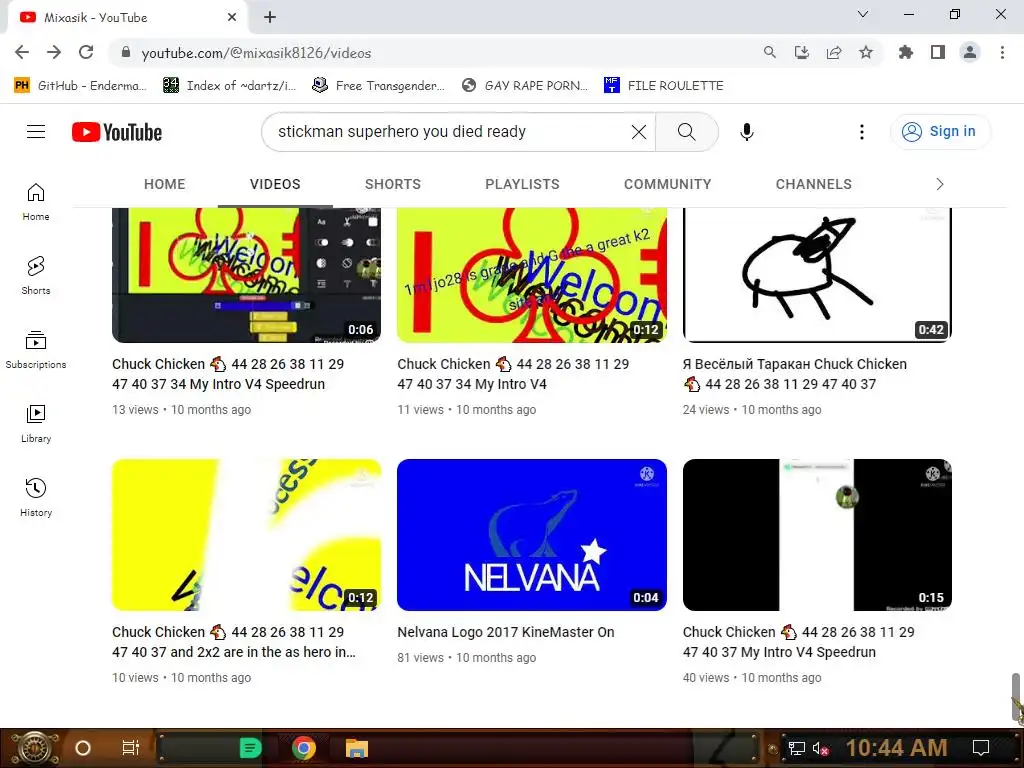
Task: Expand the tab search chevron
Action: (x=863, y=14)
